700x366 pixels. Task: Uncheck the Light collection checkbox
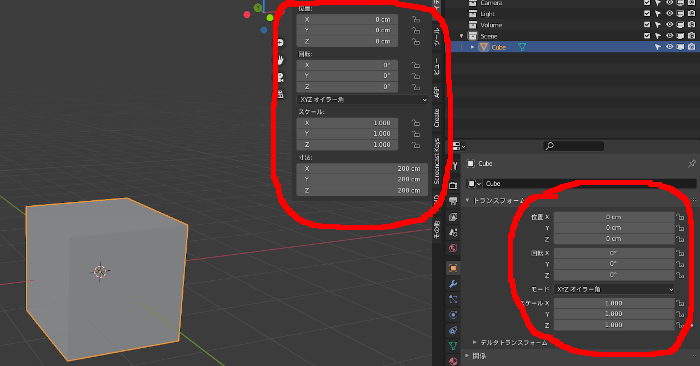647,14
